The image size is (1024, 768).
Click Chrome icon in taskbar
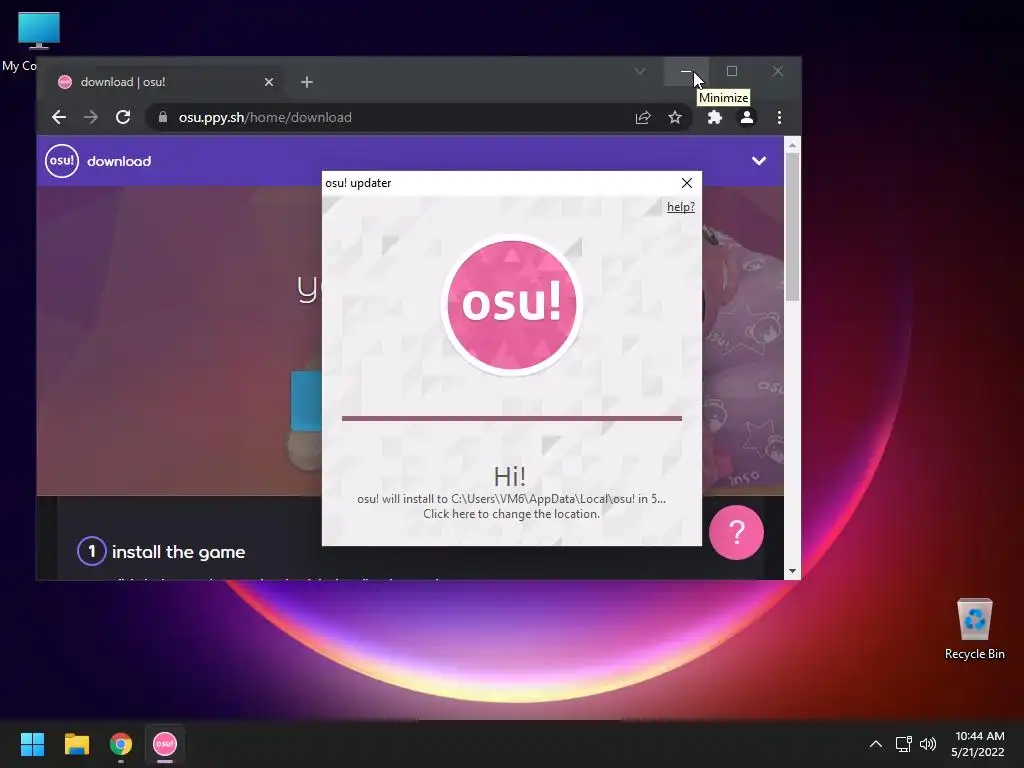(x=121, y=744)
